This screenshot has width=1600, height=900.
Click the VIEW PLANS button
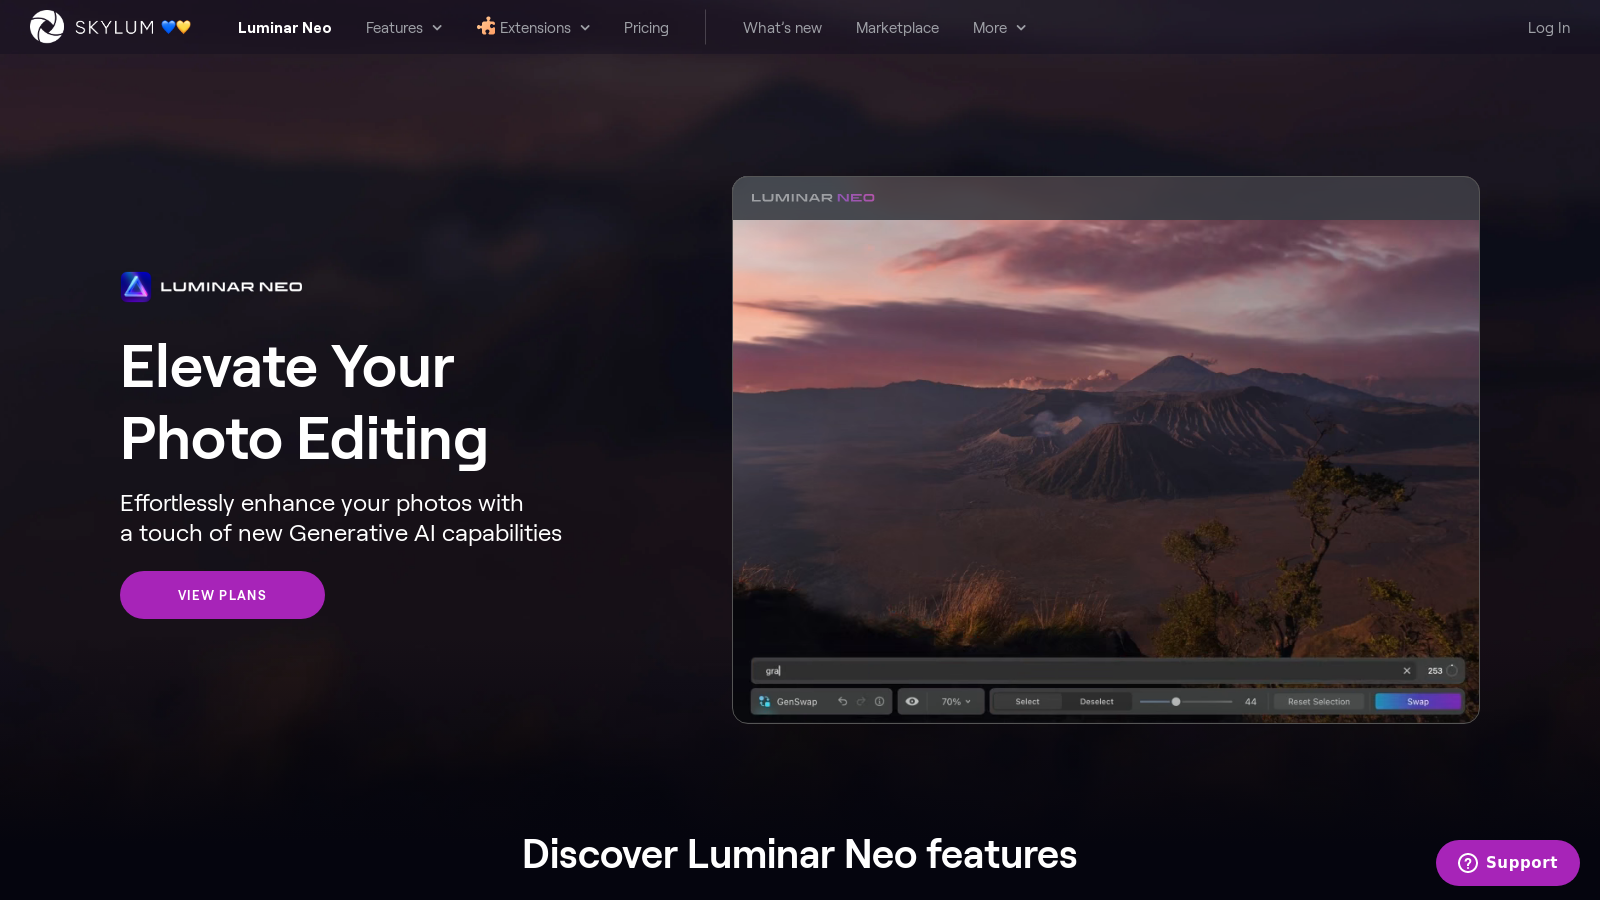point(222,595)
